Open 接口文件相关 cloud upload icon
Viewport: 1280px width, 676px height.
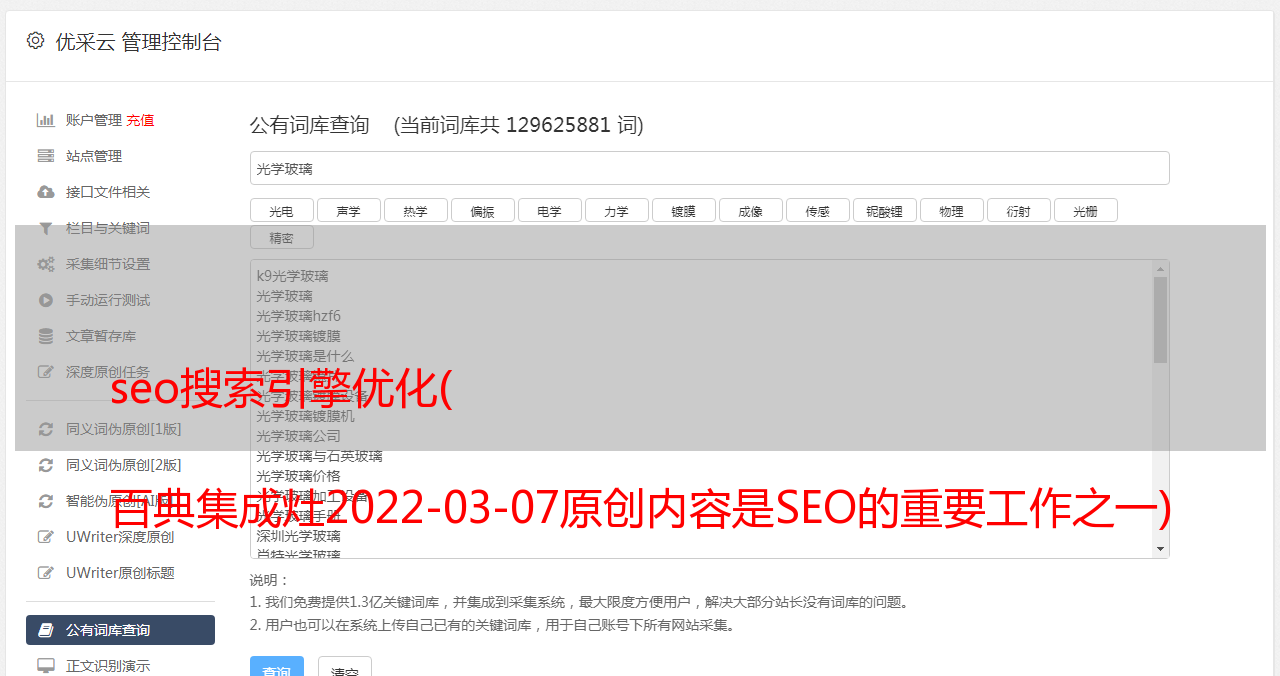(x=46, y=192)
